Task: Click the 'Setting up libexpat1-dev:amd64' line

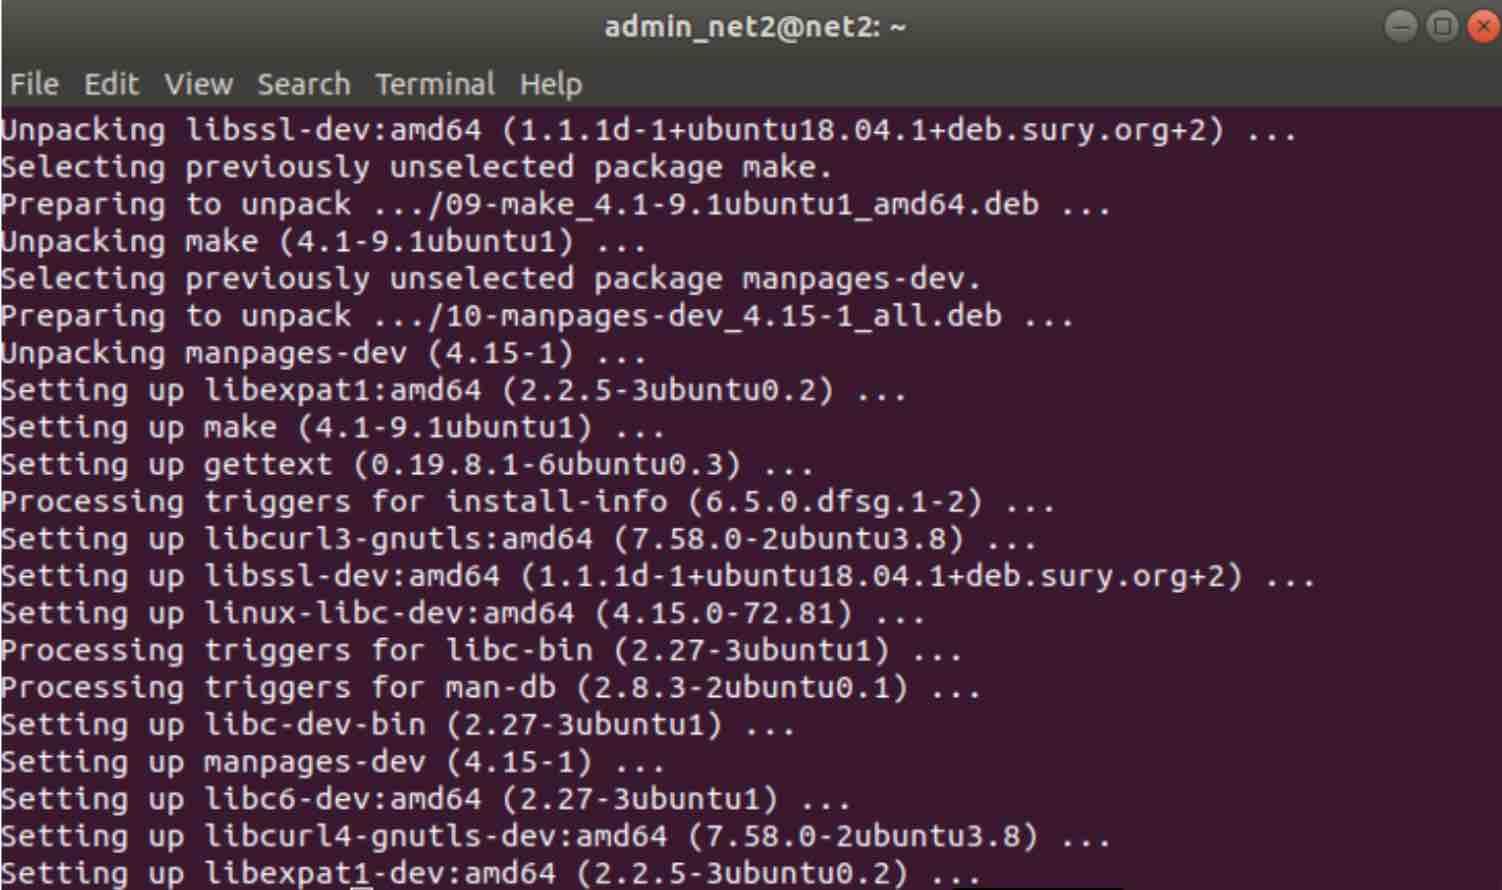Action: pos(490,873)
